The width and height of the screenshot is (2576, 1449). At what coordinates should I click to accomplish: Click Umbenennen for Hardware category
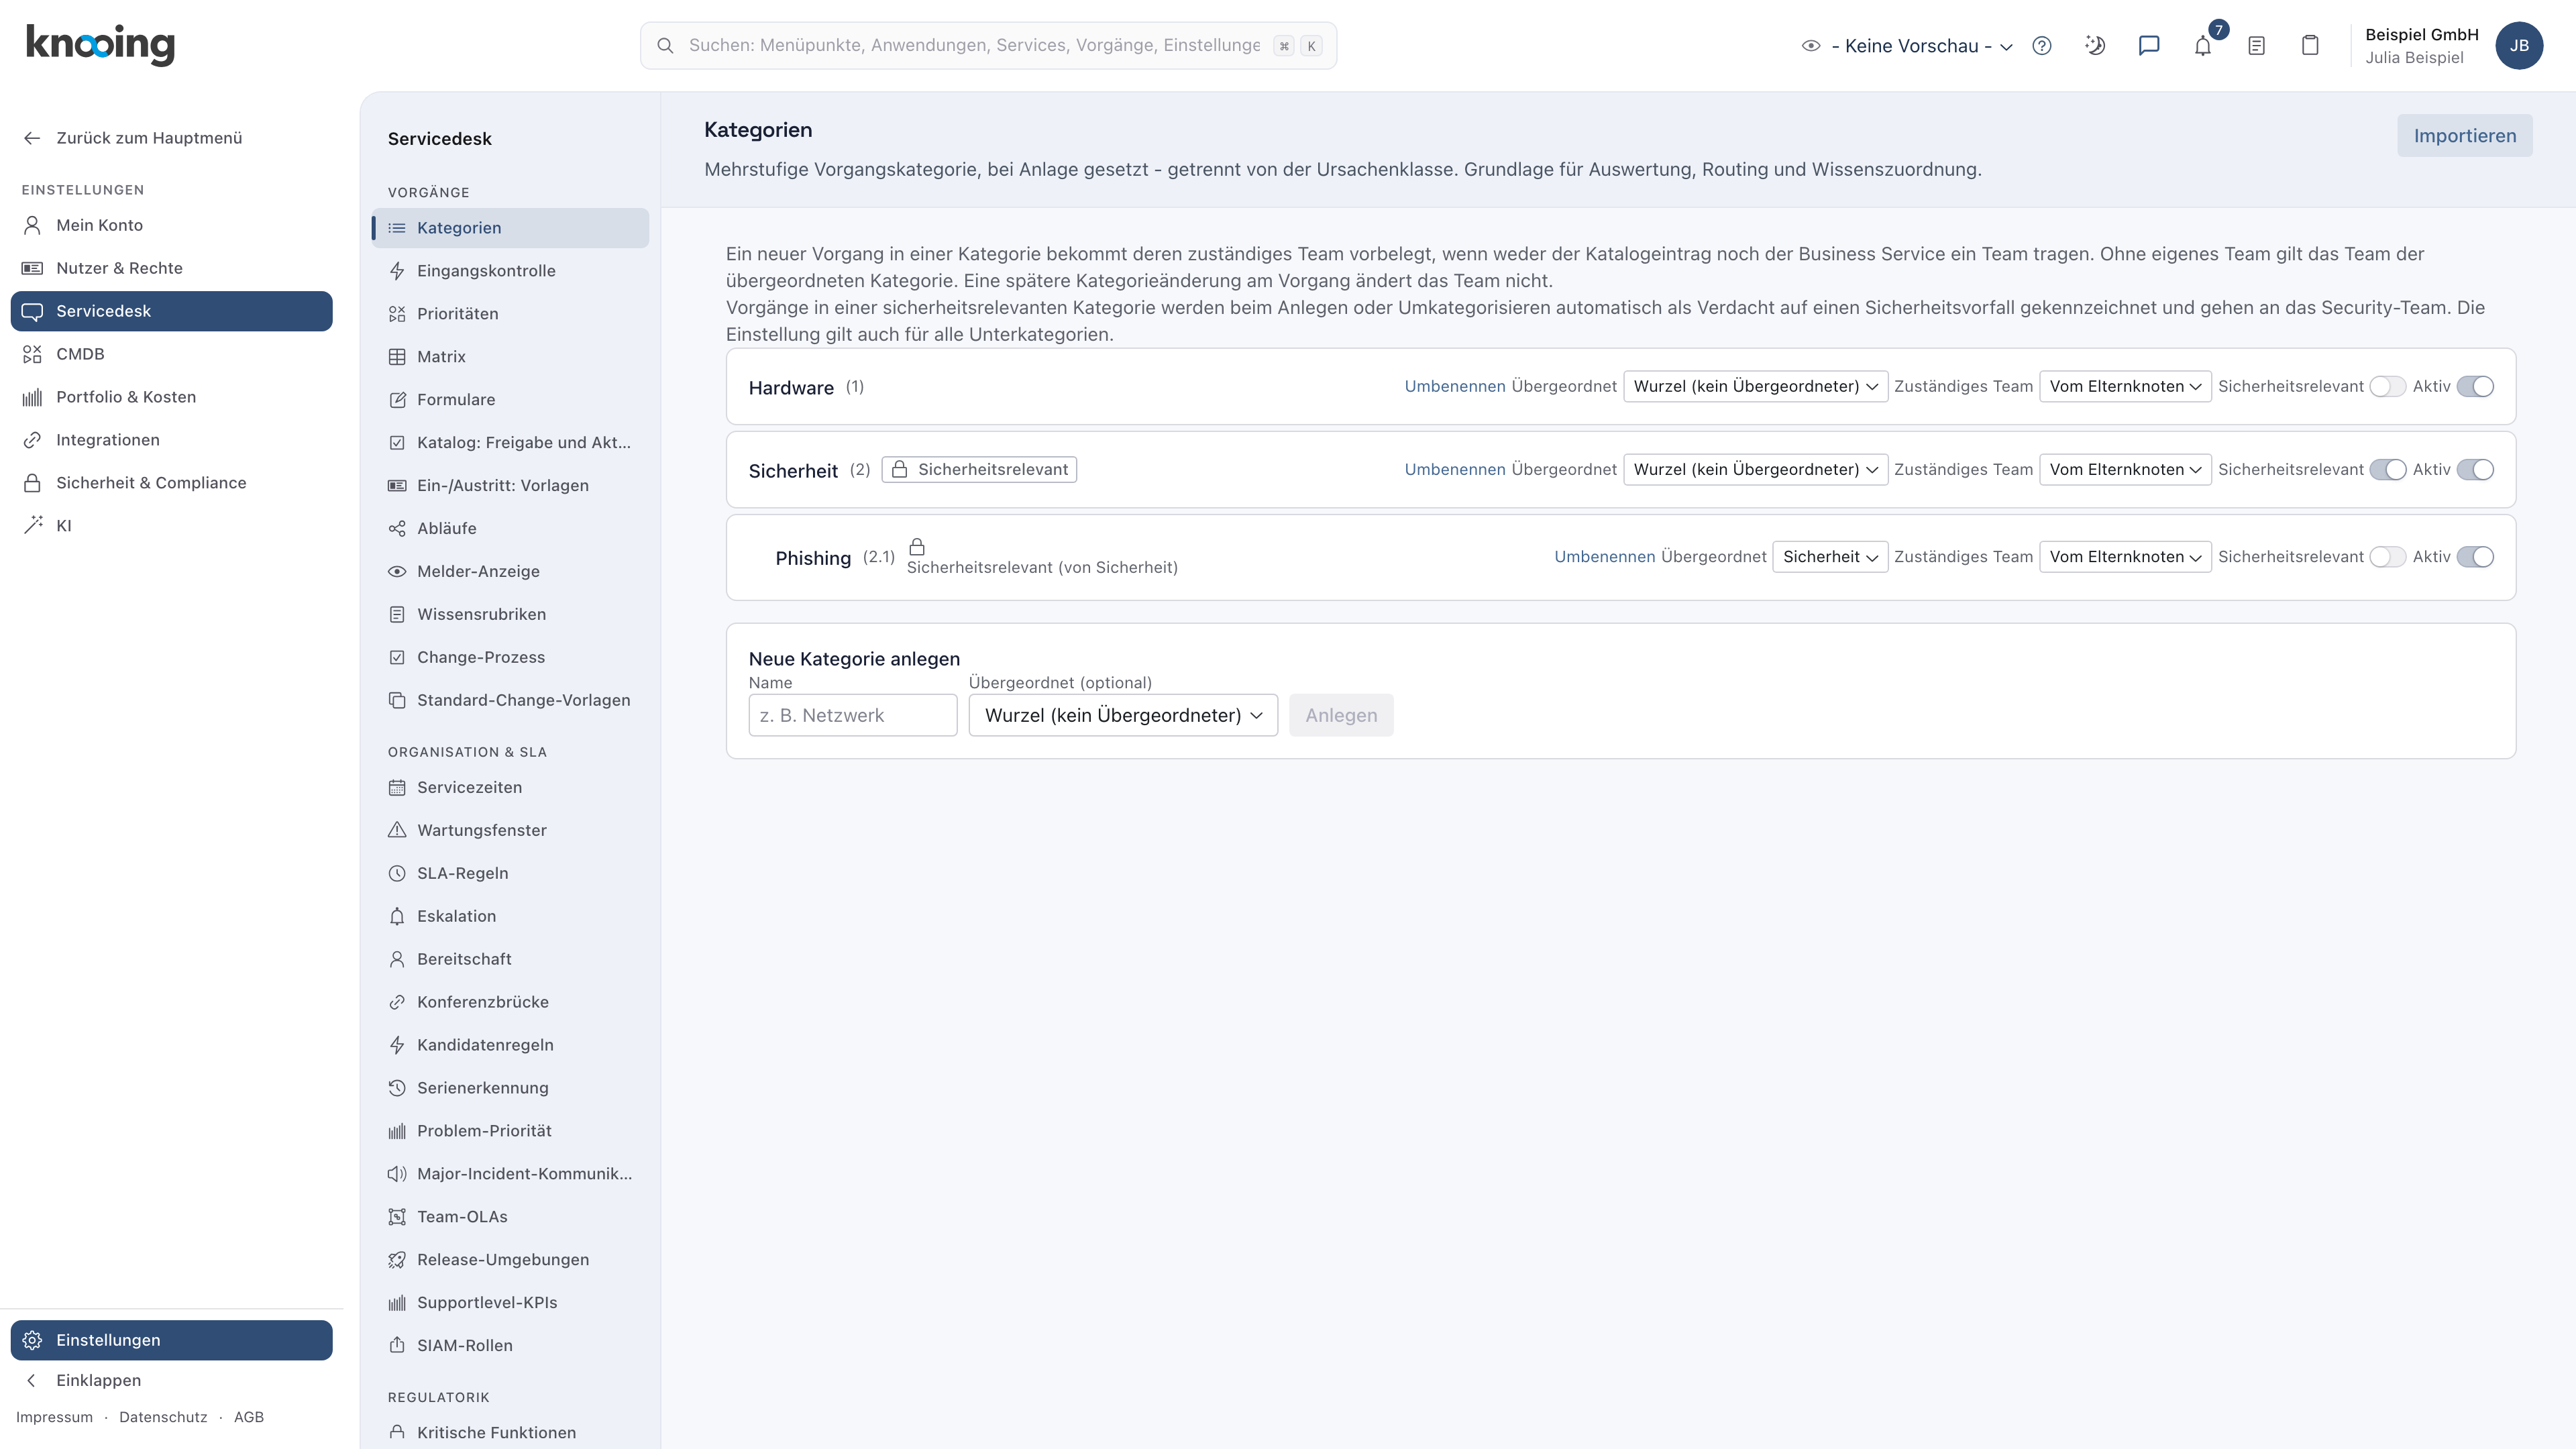pos(1454,387)
